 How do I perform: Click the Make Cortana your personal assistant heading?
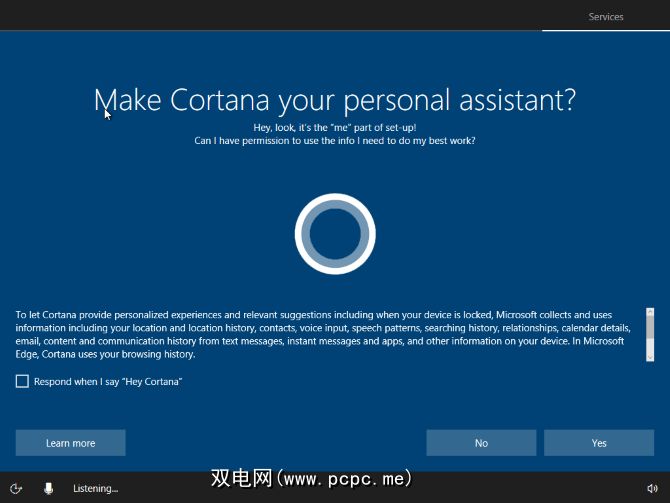point(335,101)
